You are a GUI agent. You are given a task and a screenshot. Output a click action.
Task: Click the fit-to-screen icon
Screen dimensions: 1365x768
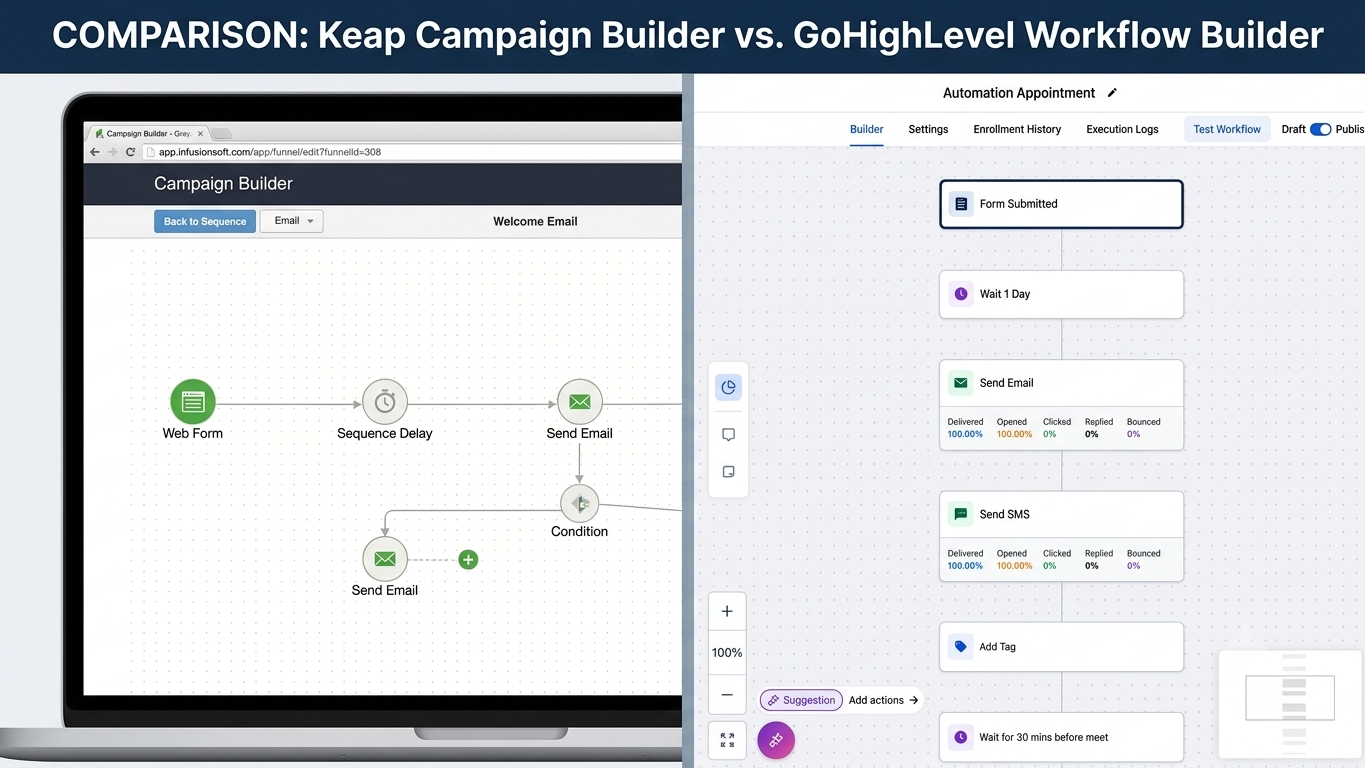point(727,741)
